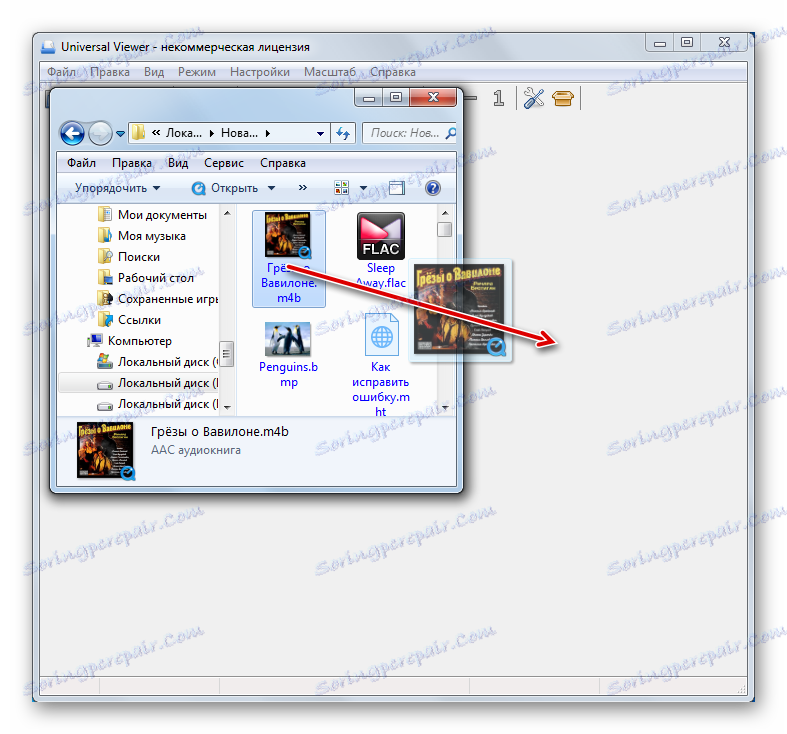
Task: Open Вид menu in Explorer window
Action: click(x=178, y=163)
